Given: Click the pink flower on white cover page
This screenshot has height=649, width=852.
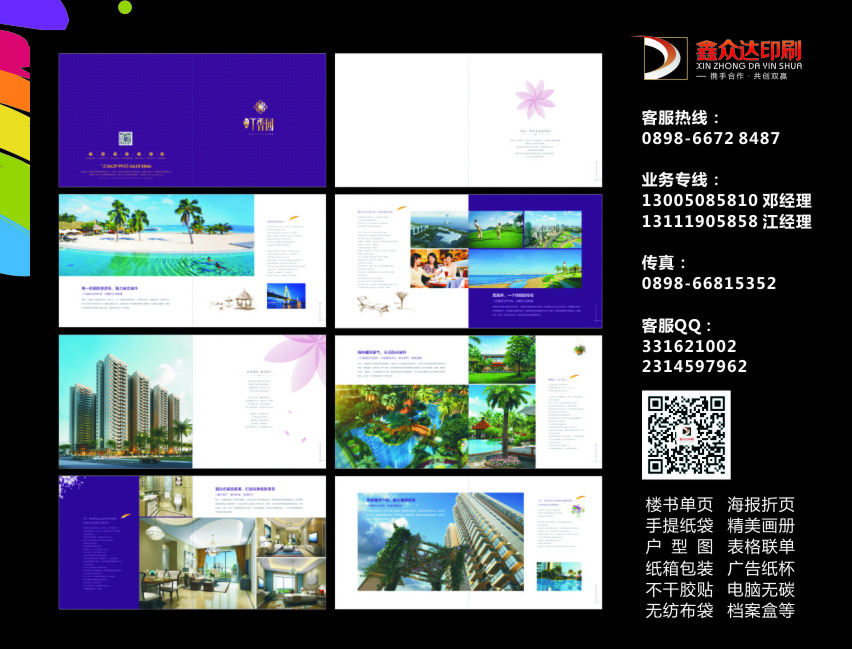Looking at the screenshot, I should [x=534, y=99].
